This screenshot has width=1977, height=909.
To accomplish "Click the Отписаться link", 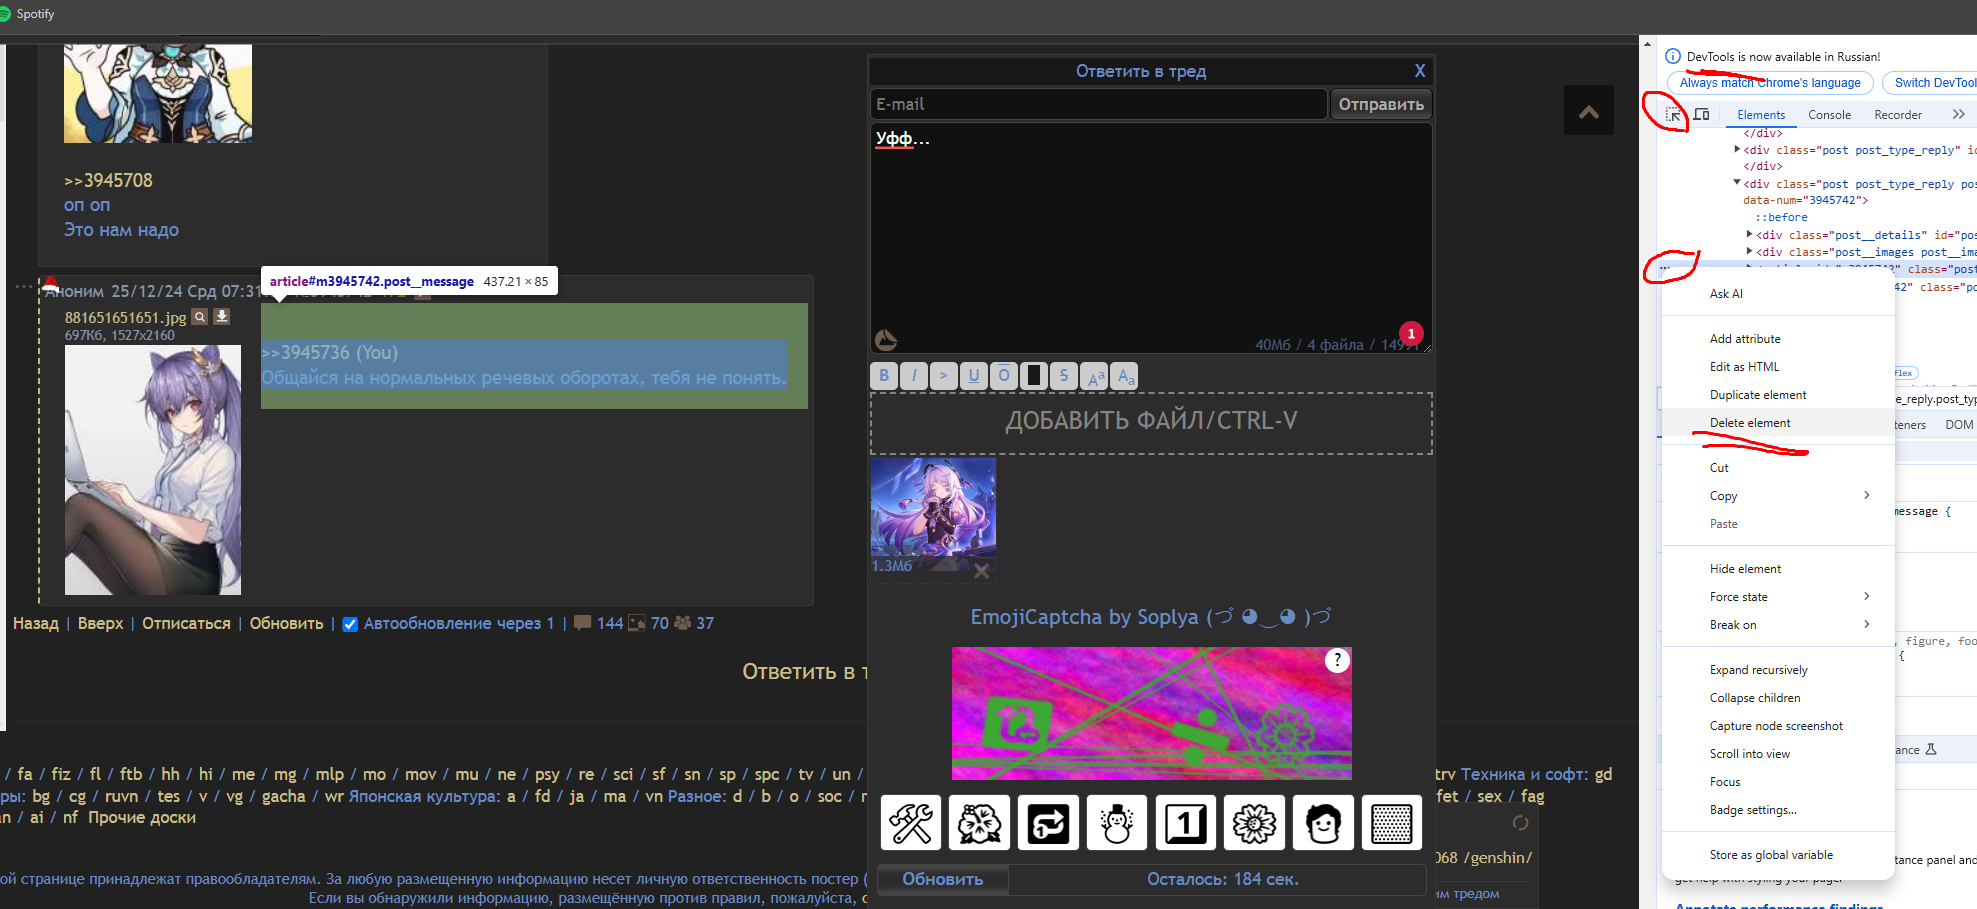I will (x=186, y=623).
